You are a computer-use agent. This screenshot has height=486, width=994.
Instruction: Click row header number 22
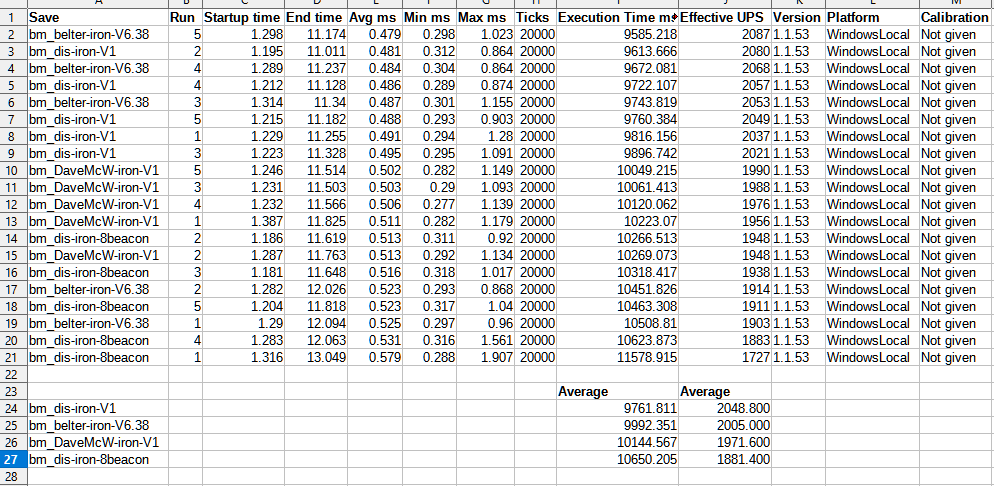13,374
